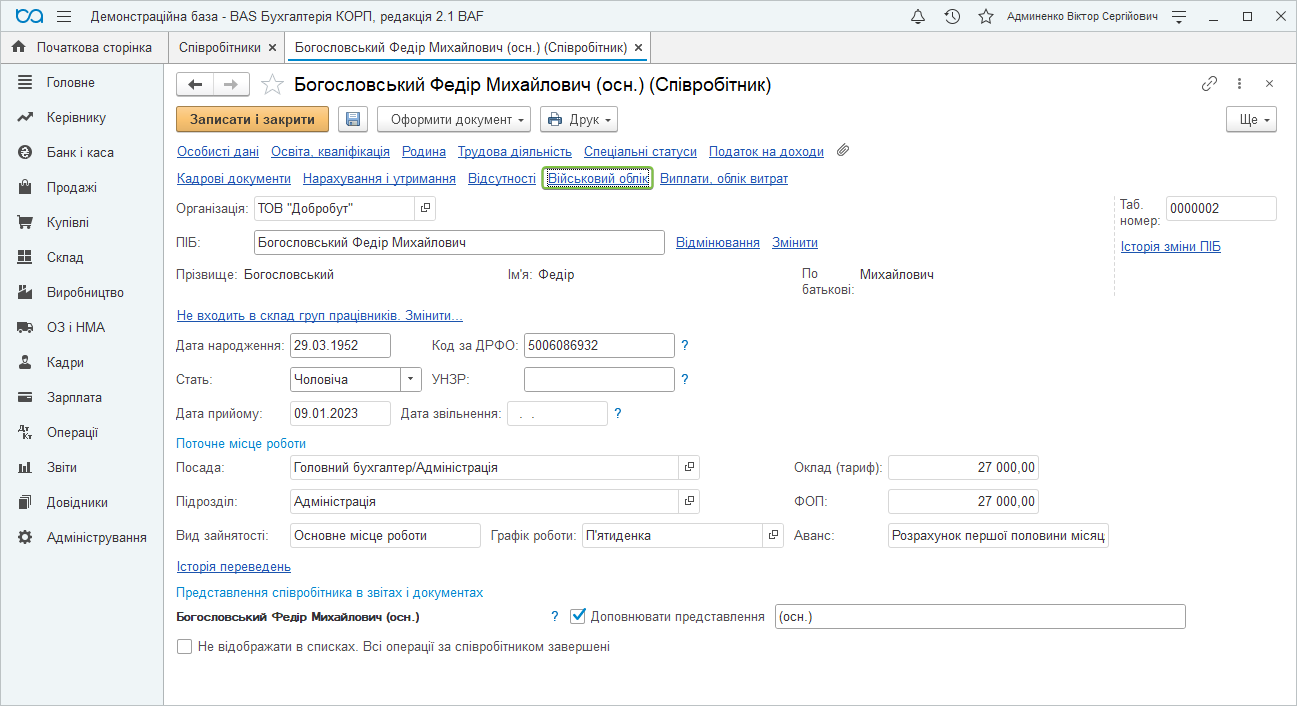Copy link to this employee card

pyautogui.click(x=1209, y=84)
